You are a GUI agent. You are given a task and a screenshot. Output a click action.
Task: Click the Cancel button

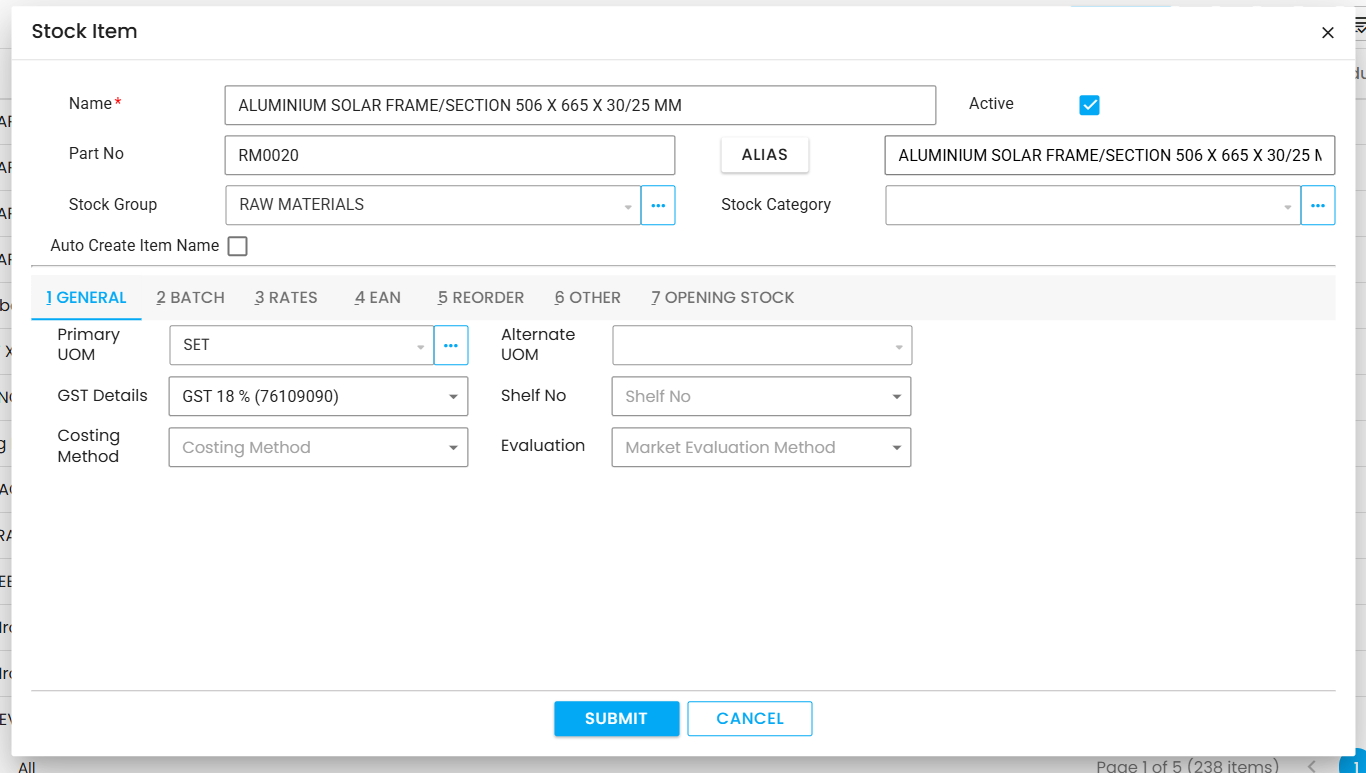(x=750, y=719)
